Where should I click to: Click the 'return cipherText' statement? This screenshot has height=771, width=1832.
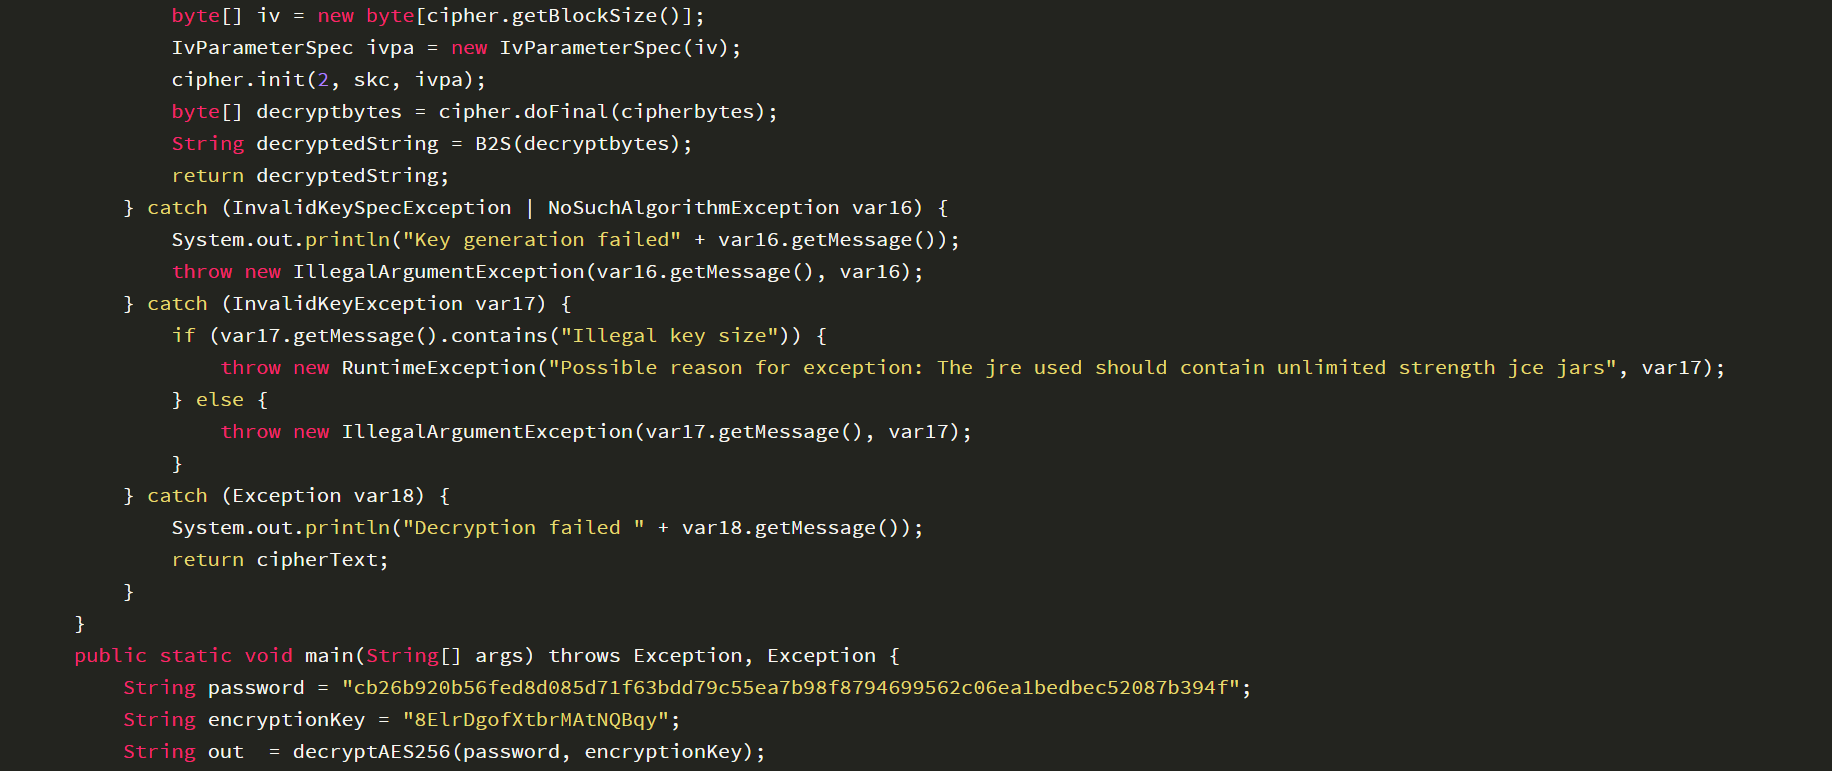pyautogui.click(x=280, y=560)
